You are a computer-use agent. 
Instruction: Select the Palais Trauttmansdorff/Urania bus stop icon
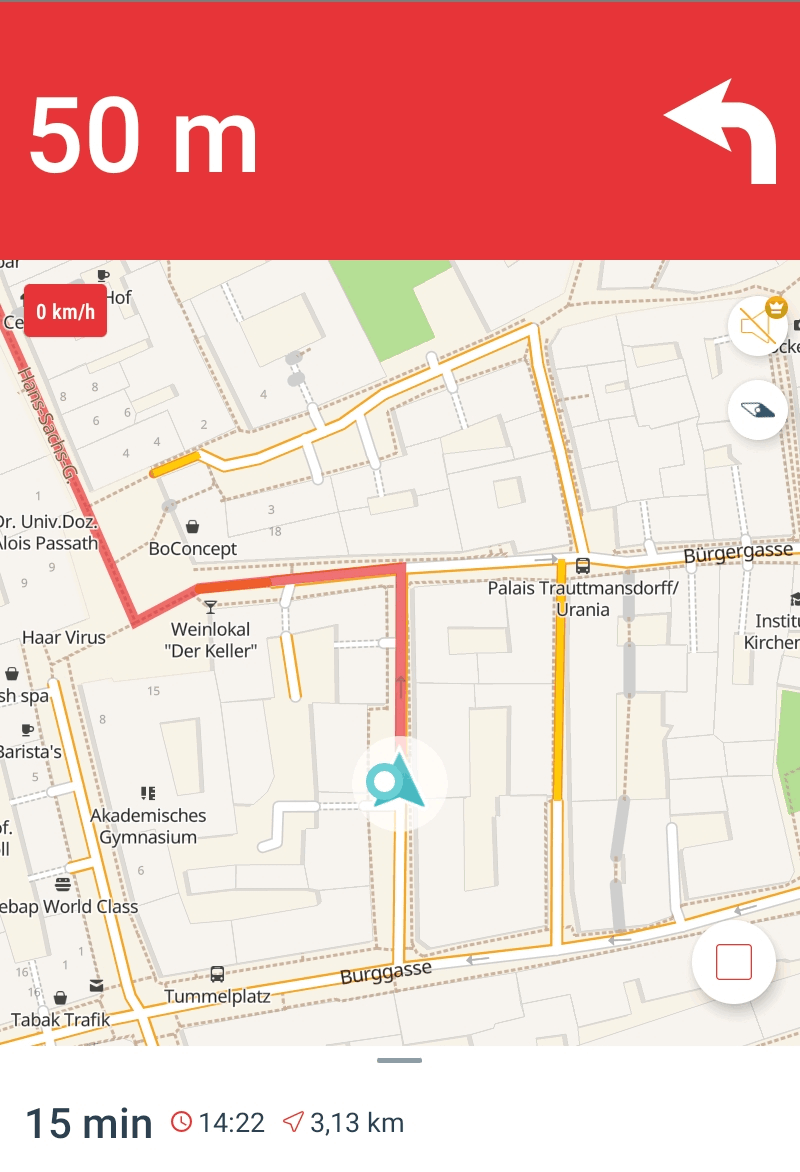[582, 566]
